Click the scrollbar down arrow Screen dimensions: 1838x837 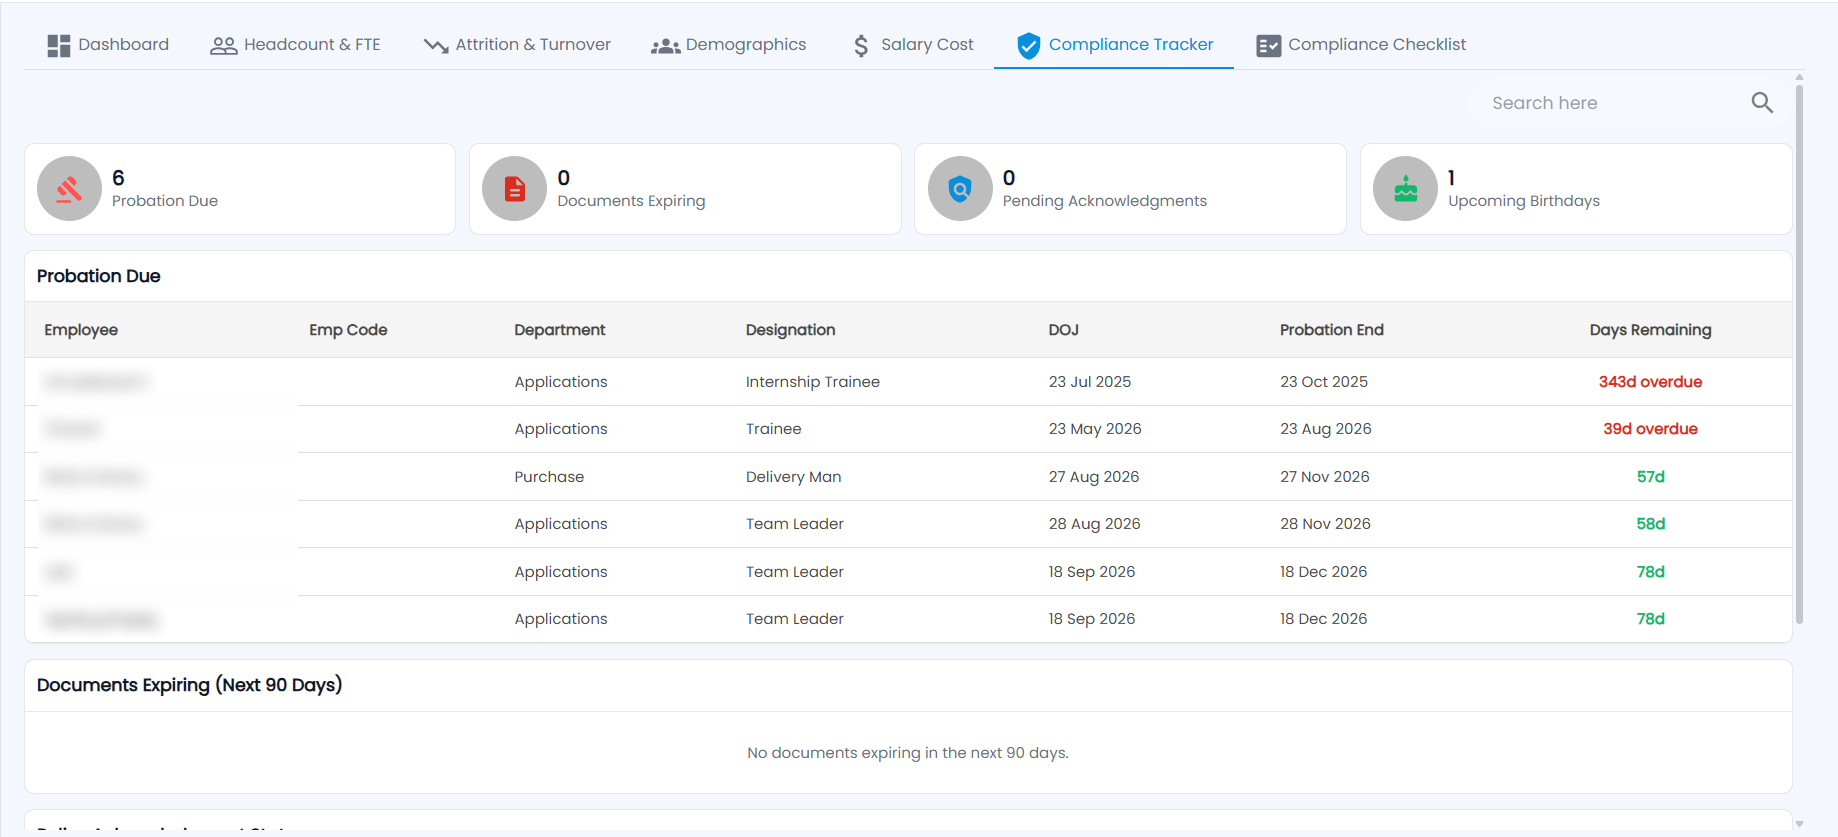(1799, 825)
